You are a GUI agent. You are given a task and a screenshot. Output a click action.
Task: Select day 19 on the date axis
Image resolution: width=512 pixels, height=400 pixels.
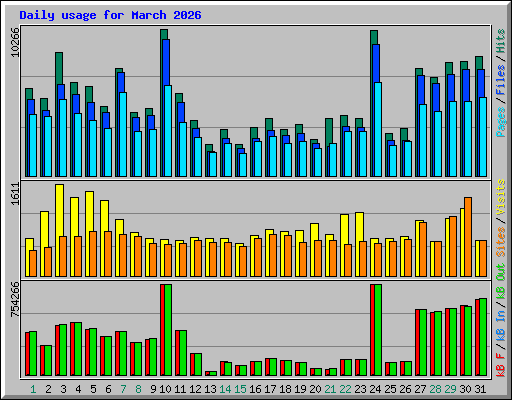(300, 389)
